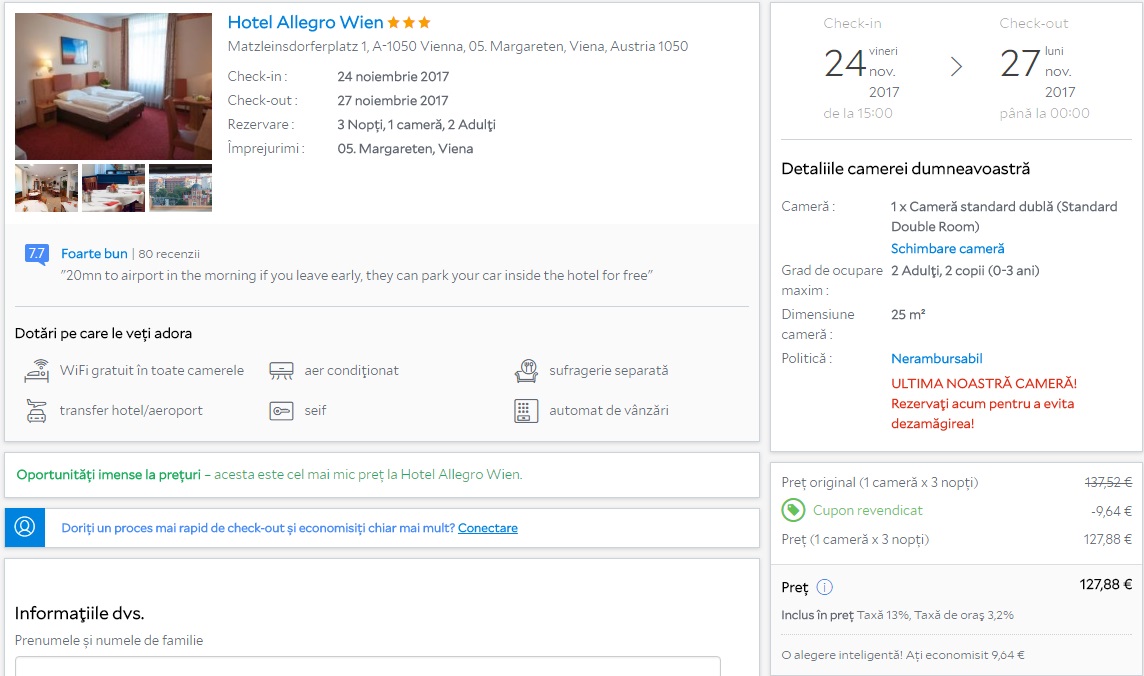Click the vending machine icon
This screenshot has width=1144, height=676.
[x=526, y=411]
